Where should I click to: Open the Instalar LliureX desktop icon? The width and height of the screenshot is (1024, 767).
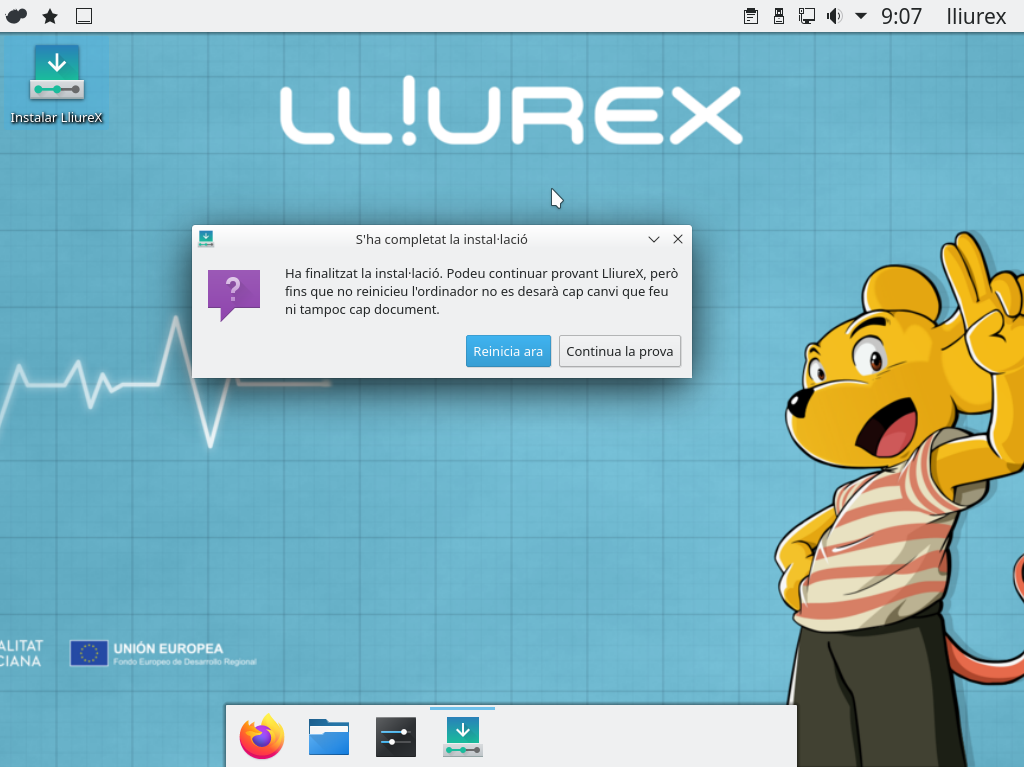click(57, 84)
